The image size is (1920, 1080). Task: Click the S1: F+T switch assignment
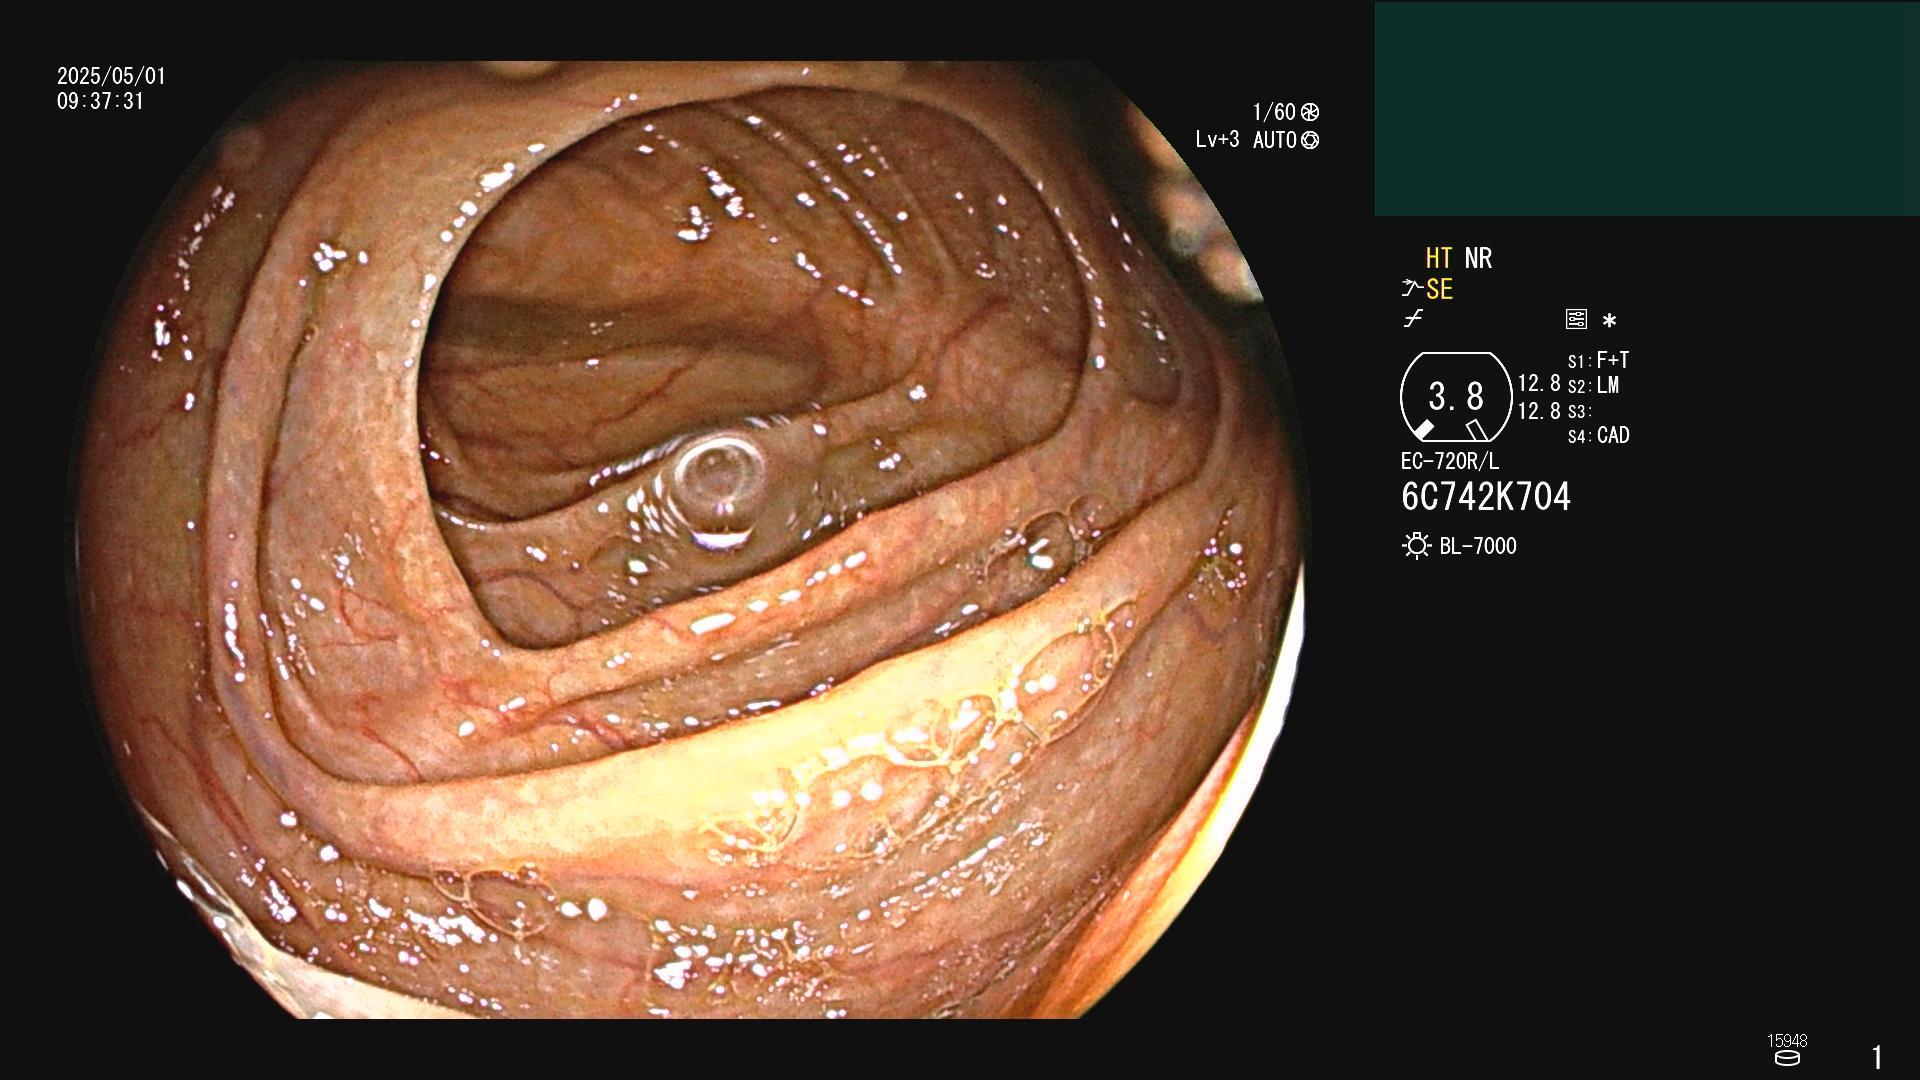click(x=1598, y=360)
